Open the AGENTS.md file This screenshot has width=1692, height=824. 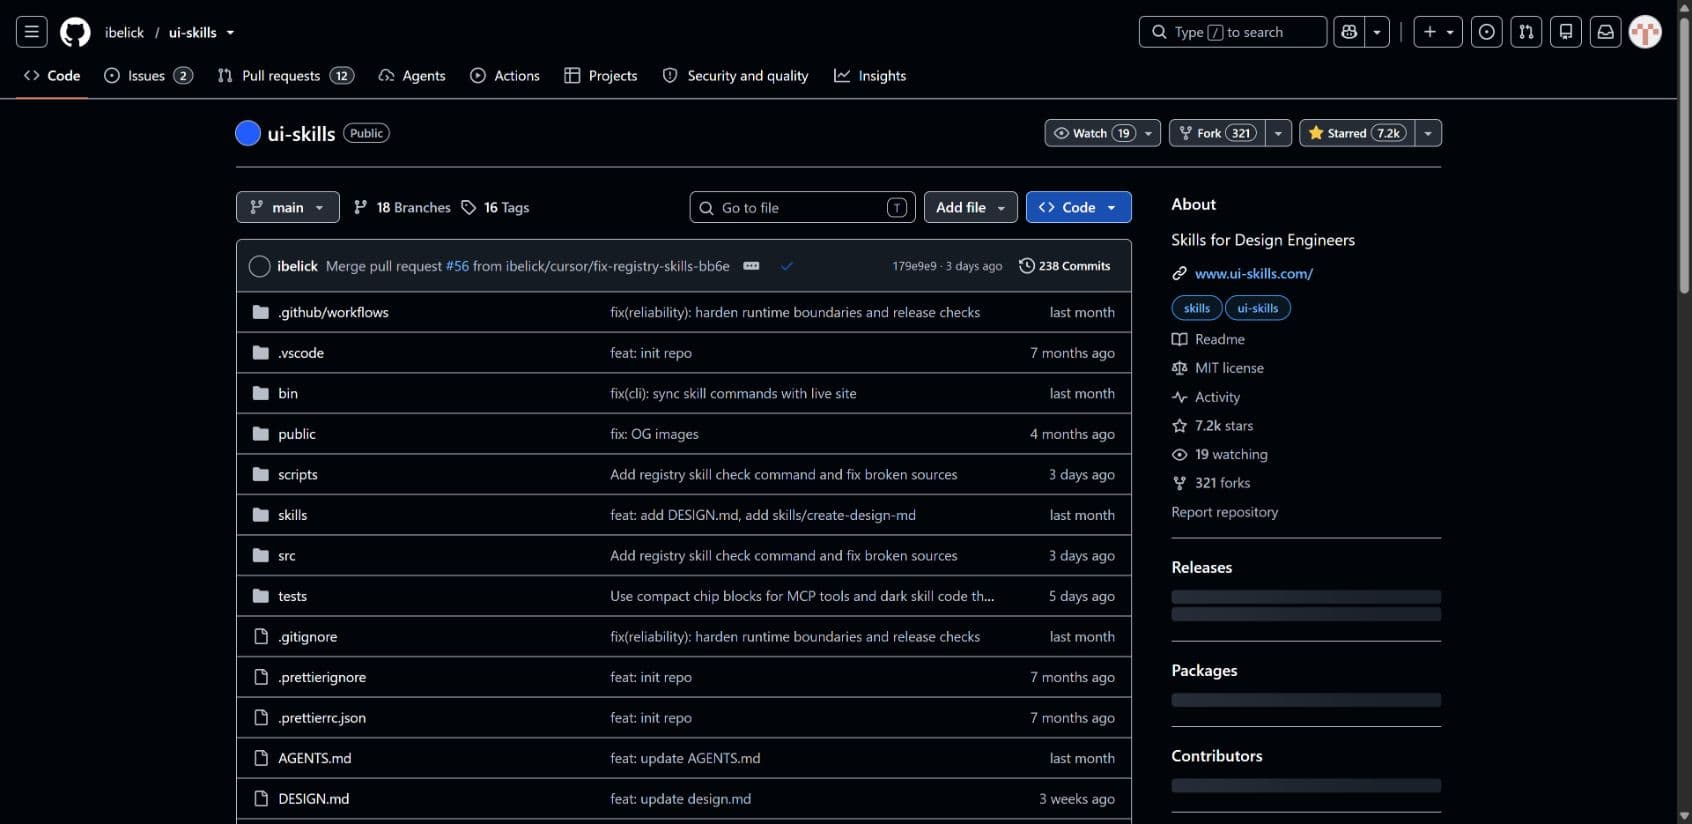click(x=315, y=758)
